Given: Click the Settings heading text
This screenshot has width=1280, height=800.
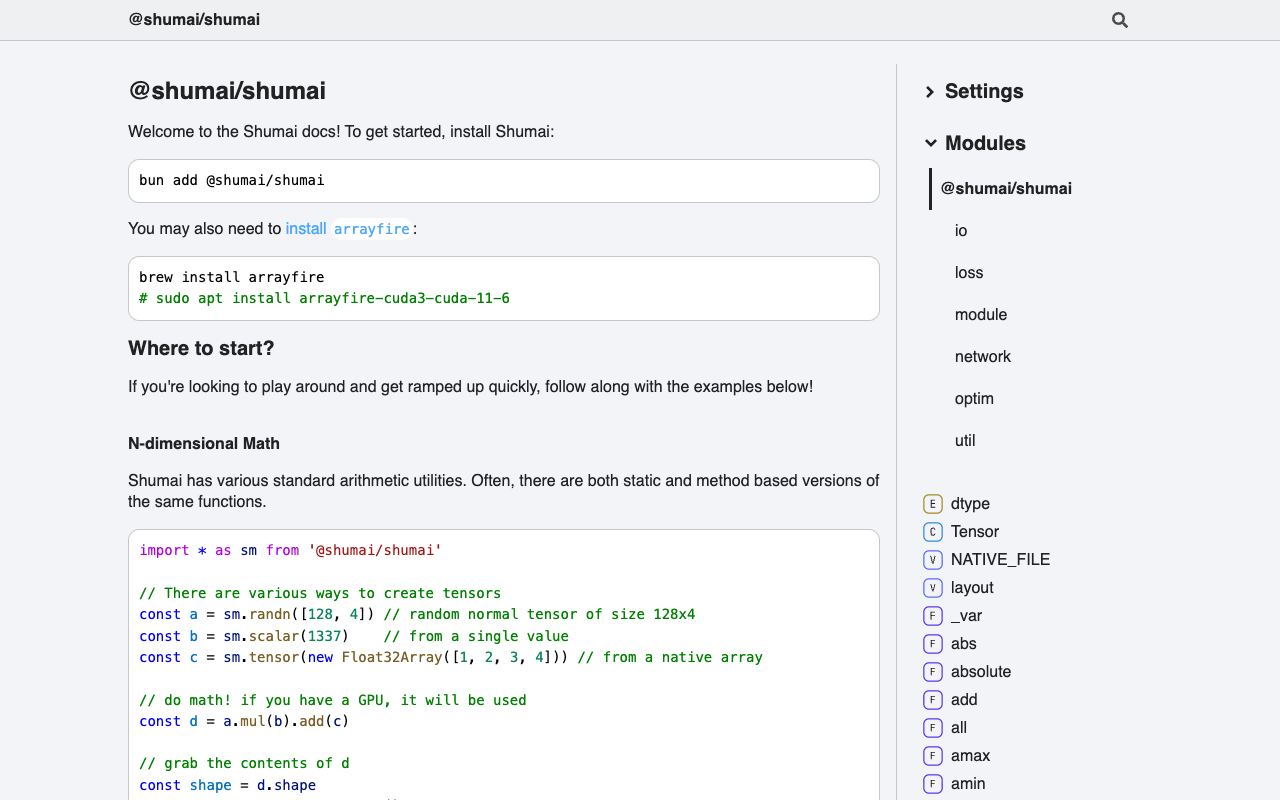Looking at the screenshot, I should 984,92.
